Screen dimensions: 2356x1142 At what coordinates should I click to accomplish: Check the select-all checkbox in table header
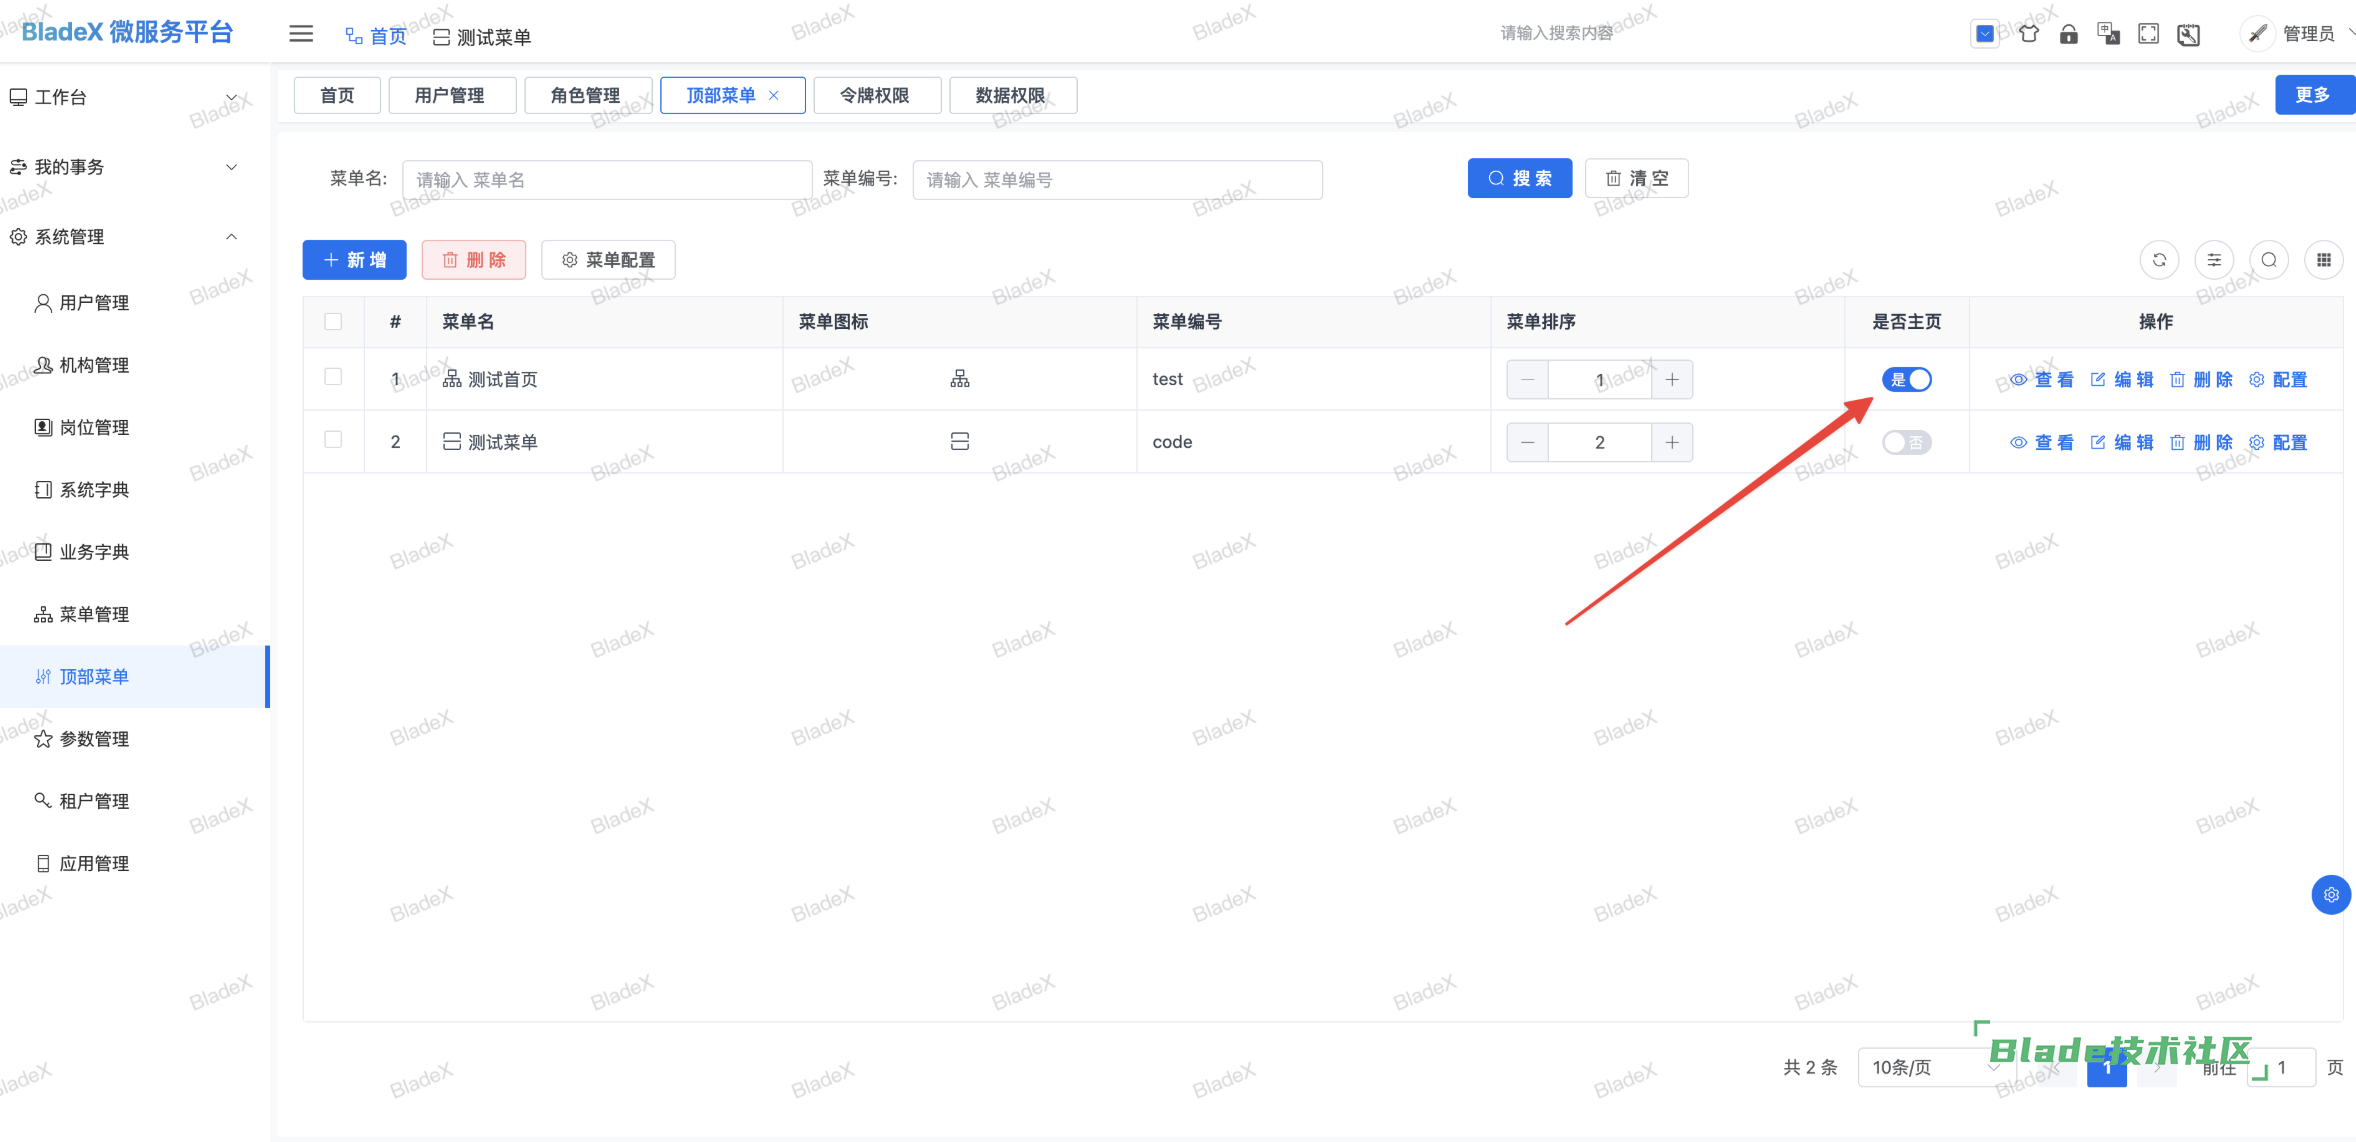point(333,322)
